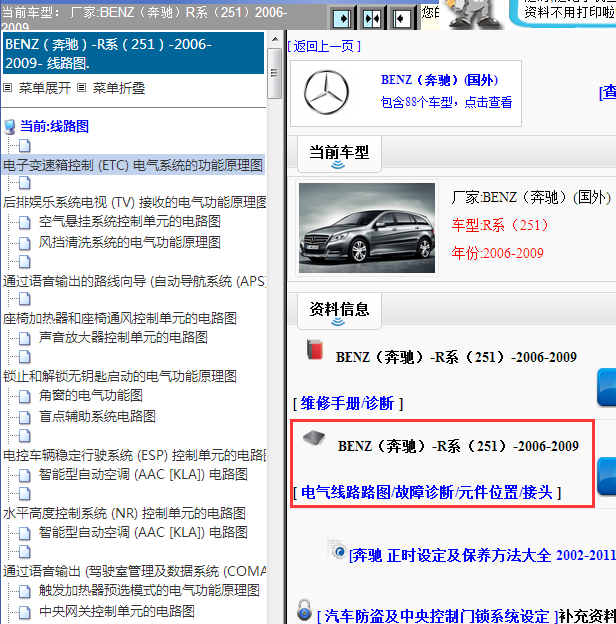
Task: Open 电控车辆稳定行驶系统 (ESP) 控制单元的电路图
Action: [x=135, y=455]
